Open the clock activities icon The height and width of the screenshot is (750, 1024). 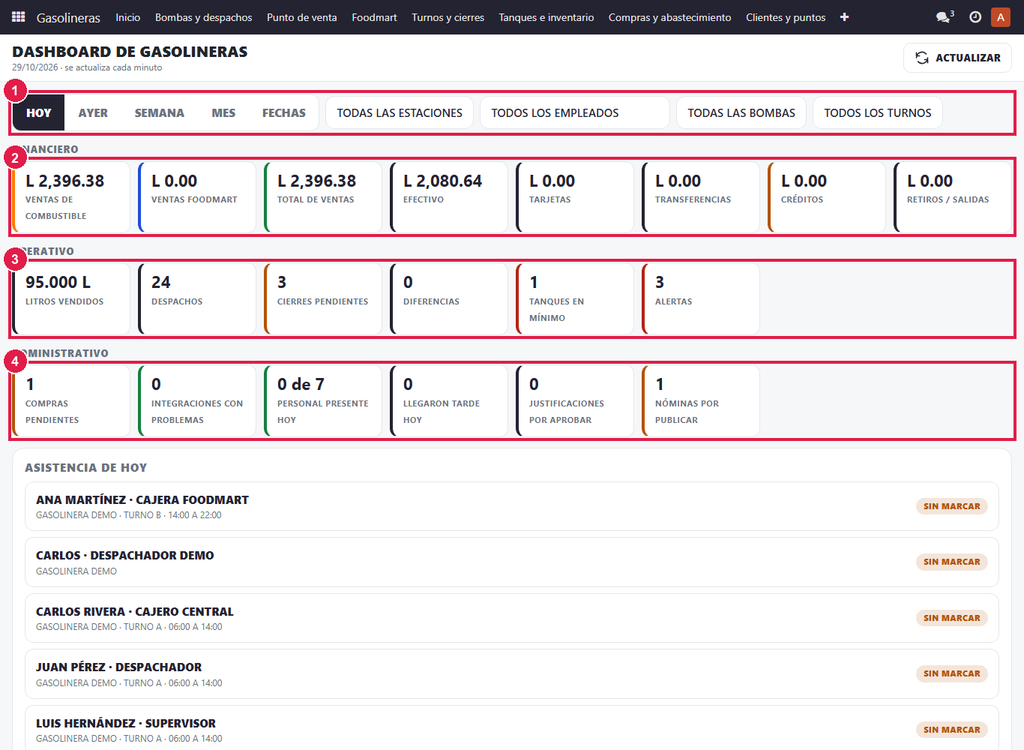(974, 17)
